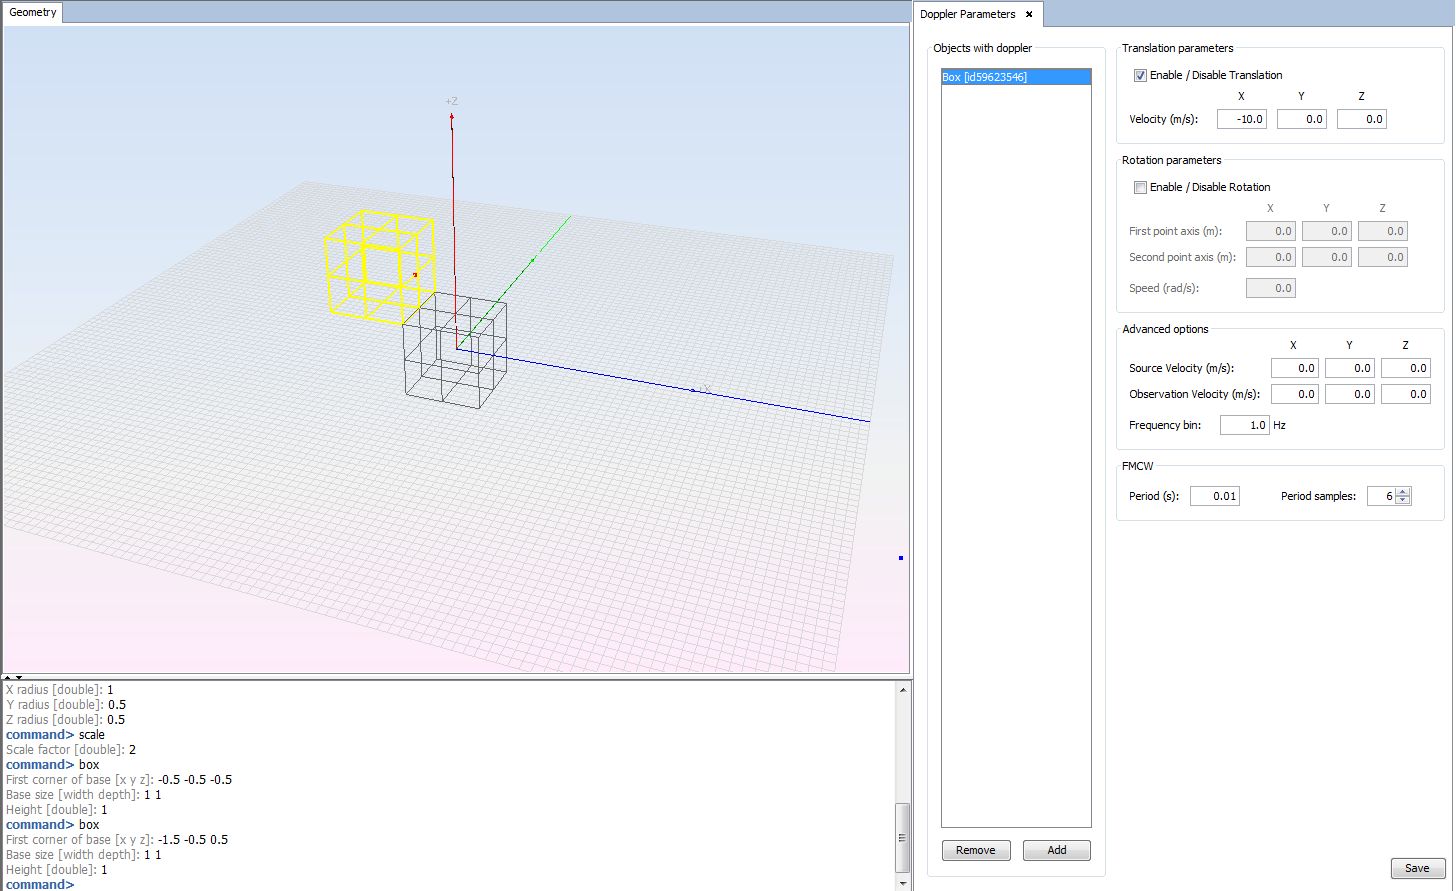
Task: Switch to the Geometry tab
Action: pyautogui.click(x=33, y=13)
